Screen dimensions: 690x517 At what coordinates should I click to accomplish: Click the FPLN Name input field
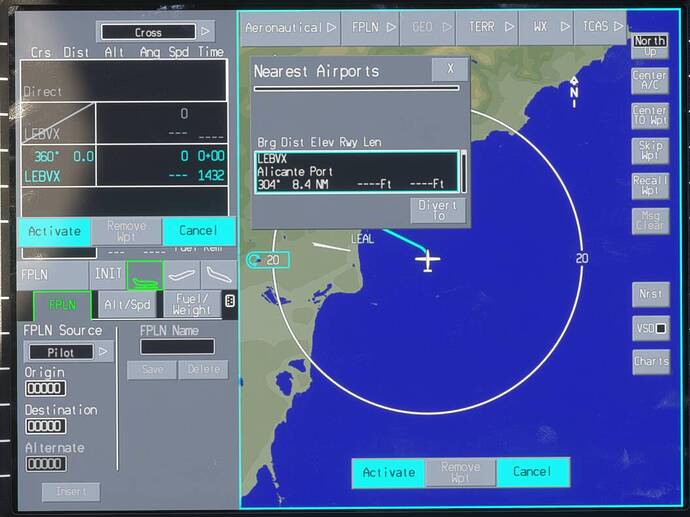[x=177, y=347]
